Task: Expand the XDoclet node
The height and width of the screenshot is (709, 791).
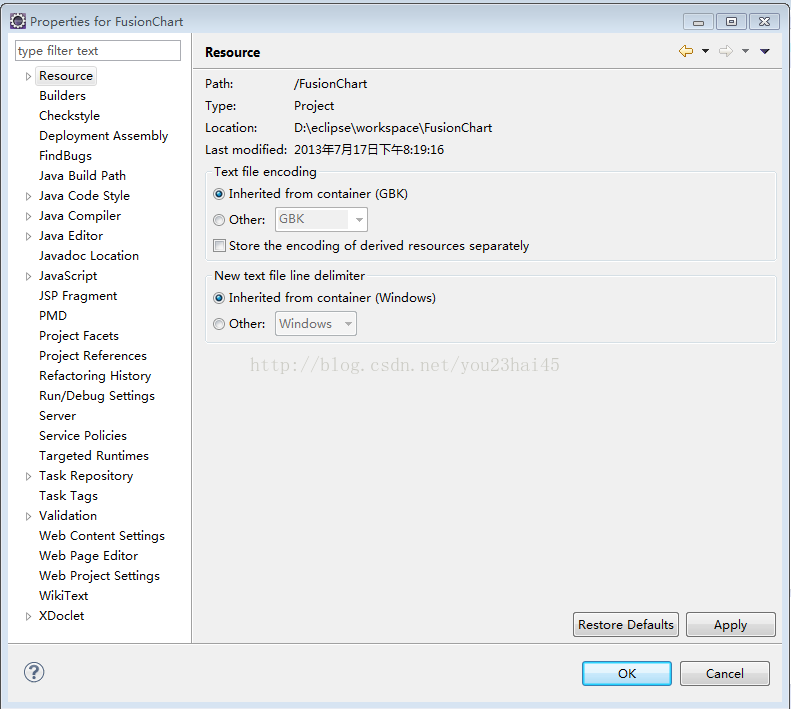Action: [x=28, y=616]
